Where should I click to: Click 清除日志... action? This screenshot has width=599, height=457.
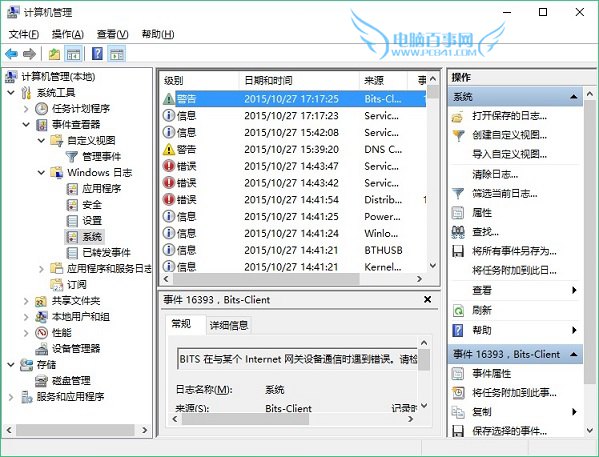pos(495,175)
